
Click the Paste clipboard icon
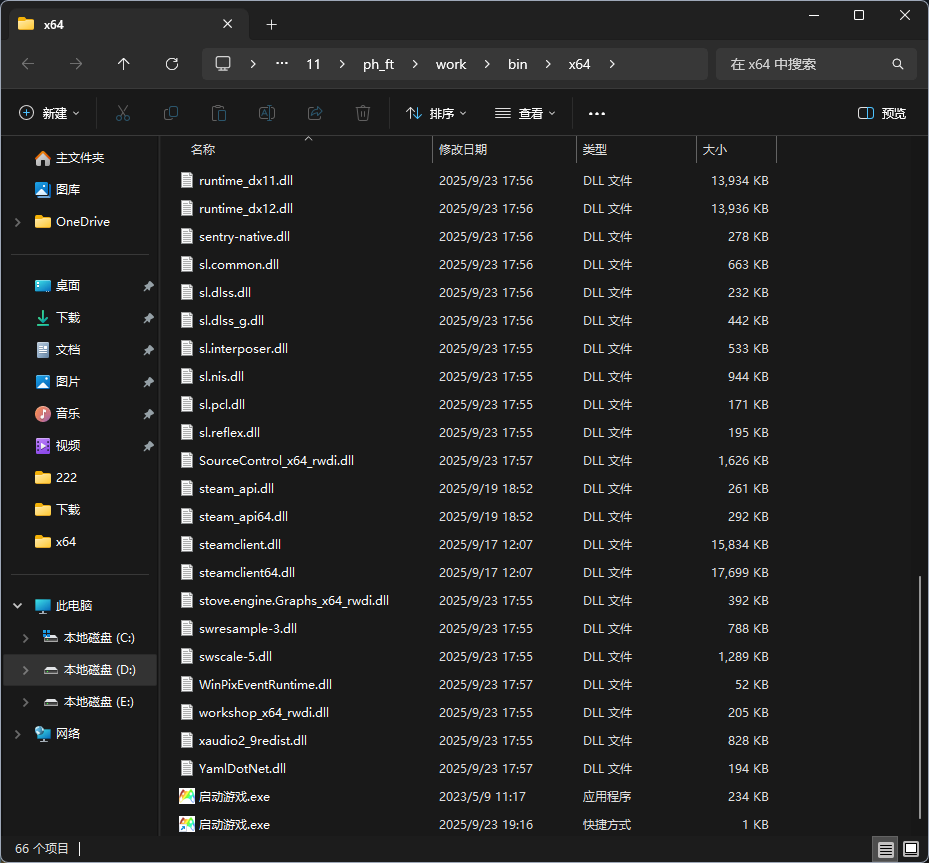point(219,113)
